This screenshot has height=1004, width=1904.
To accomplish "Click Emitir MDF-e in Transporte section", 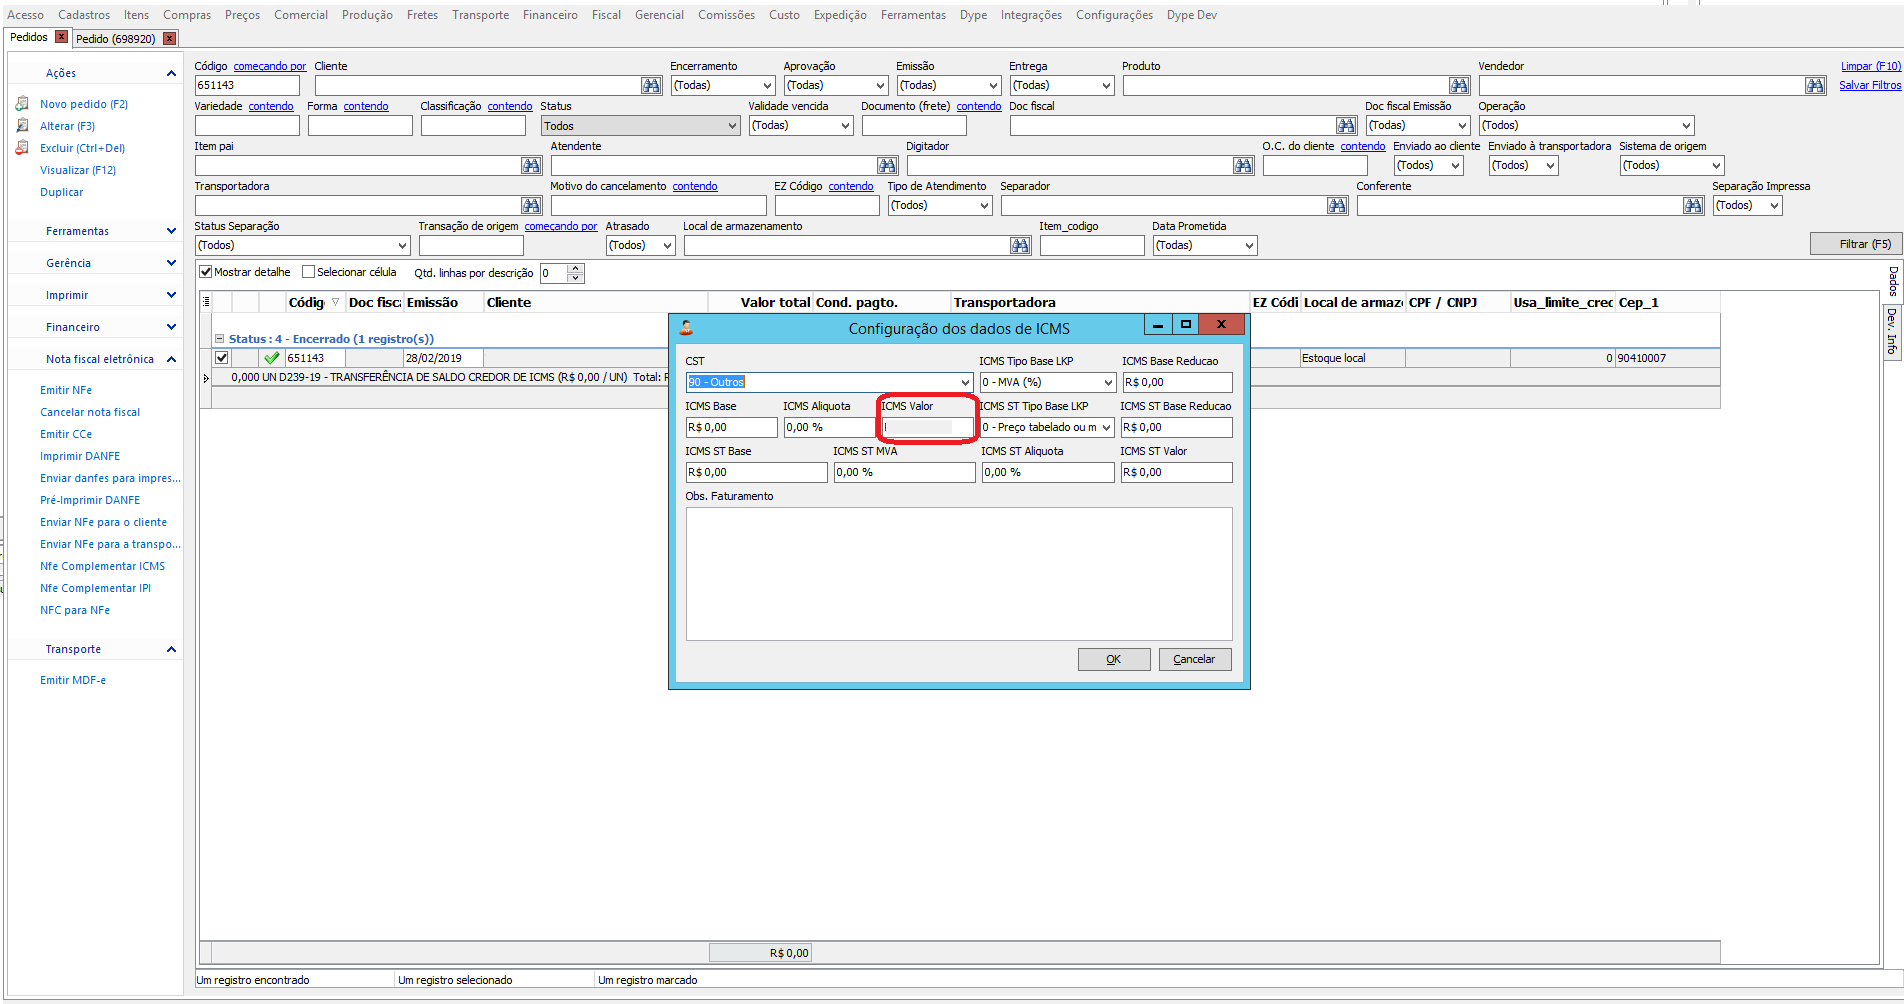I will tap(73, 680).
